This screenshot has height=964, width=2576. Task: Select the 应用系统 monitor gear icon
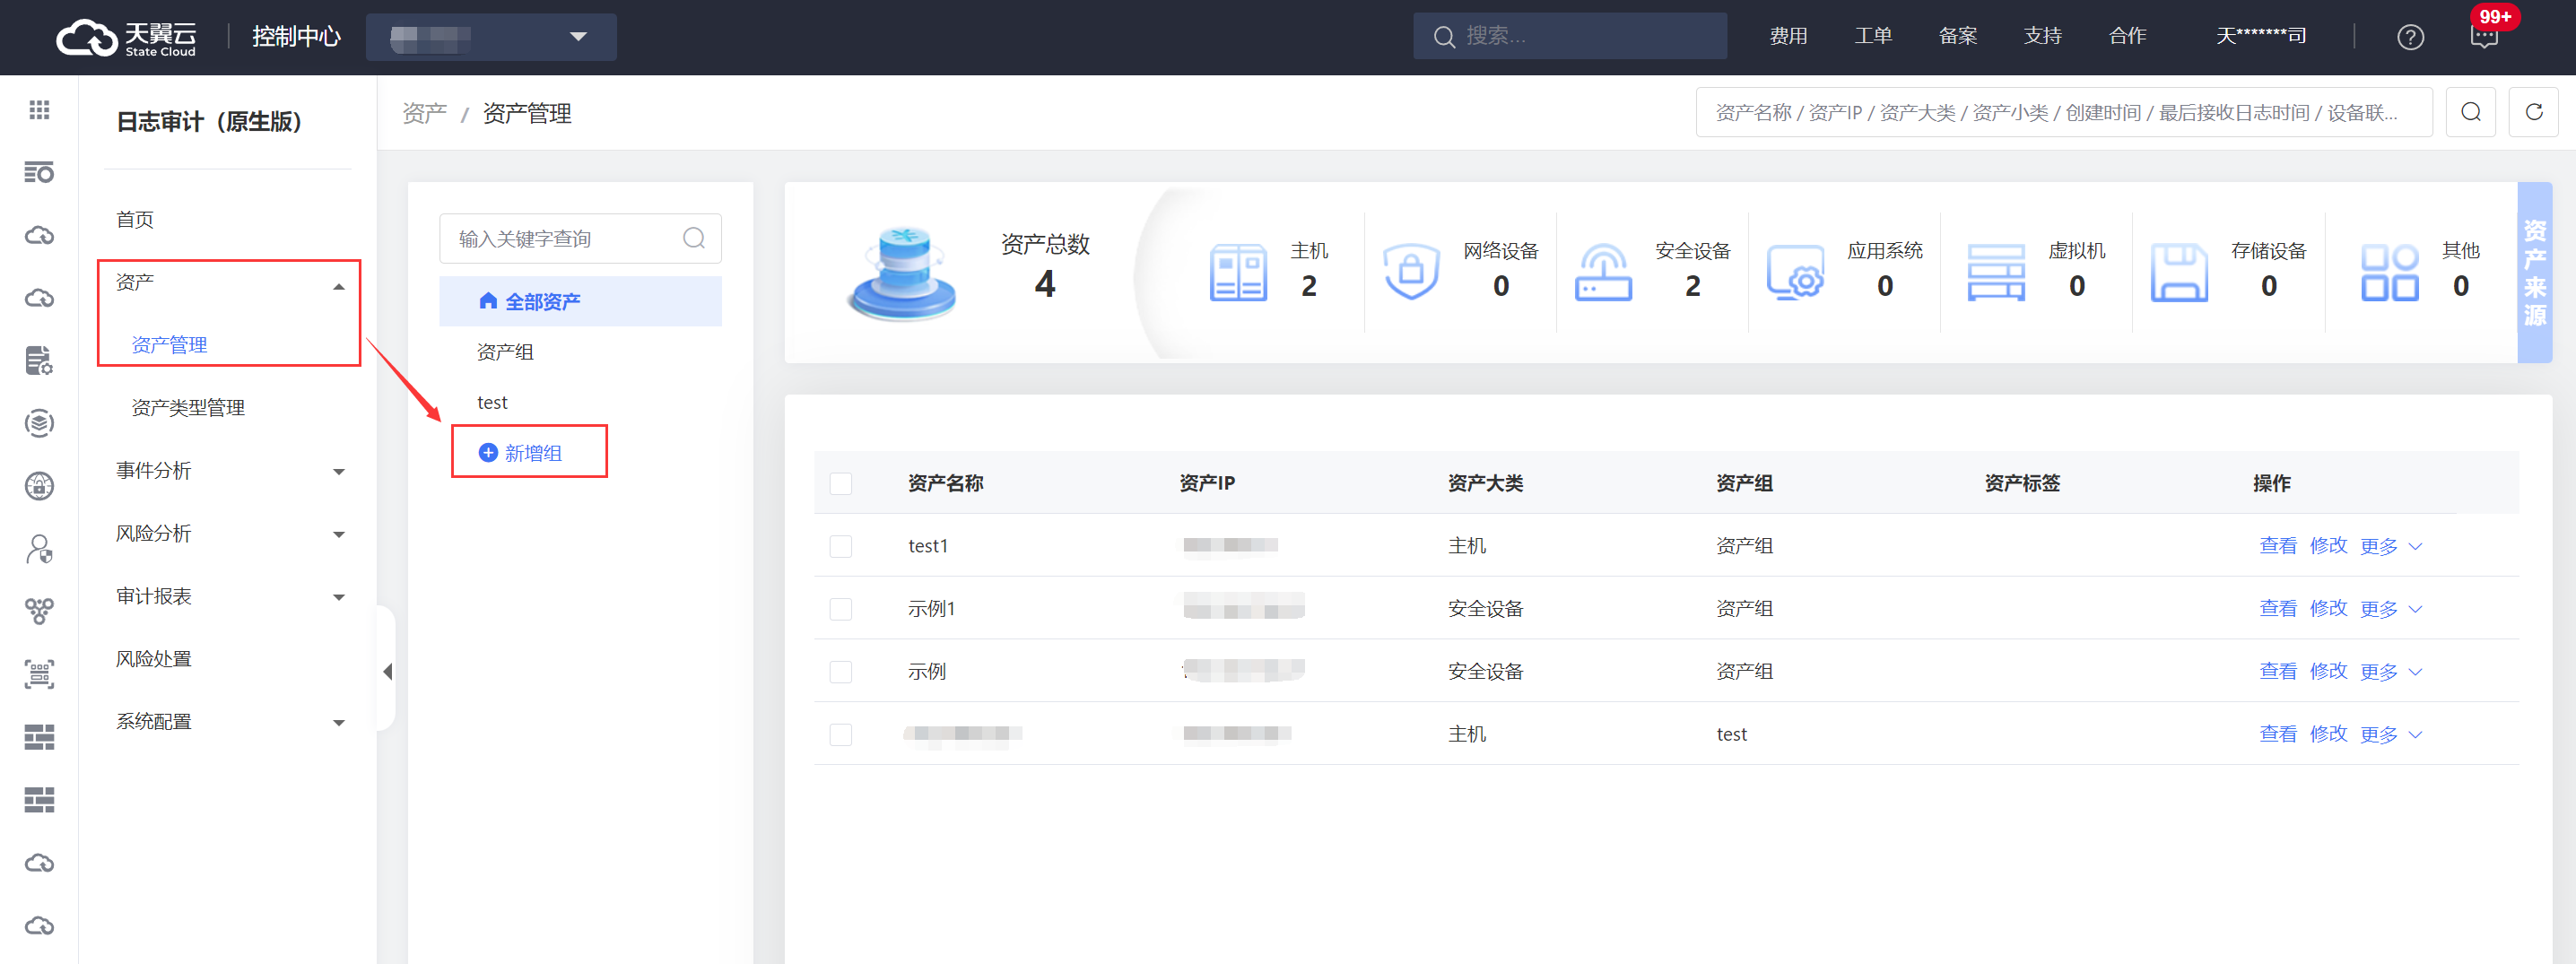pyautogui.click(x=1795, y=272)
